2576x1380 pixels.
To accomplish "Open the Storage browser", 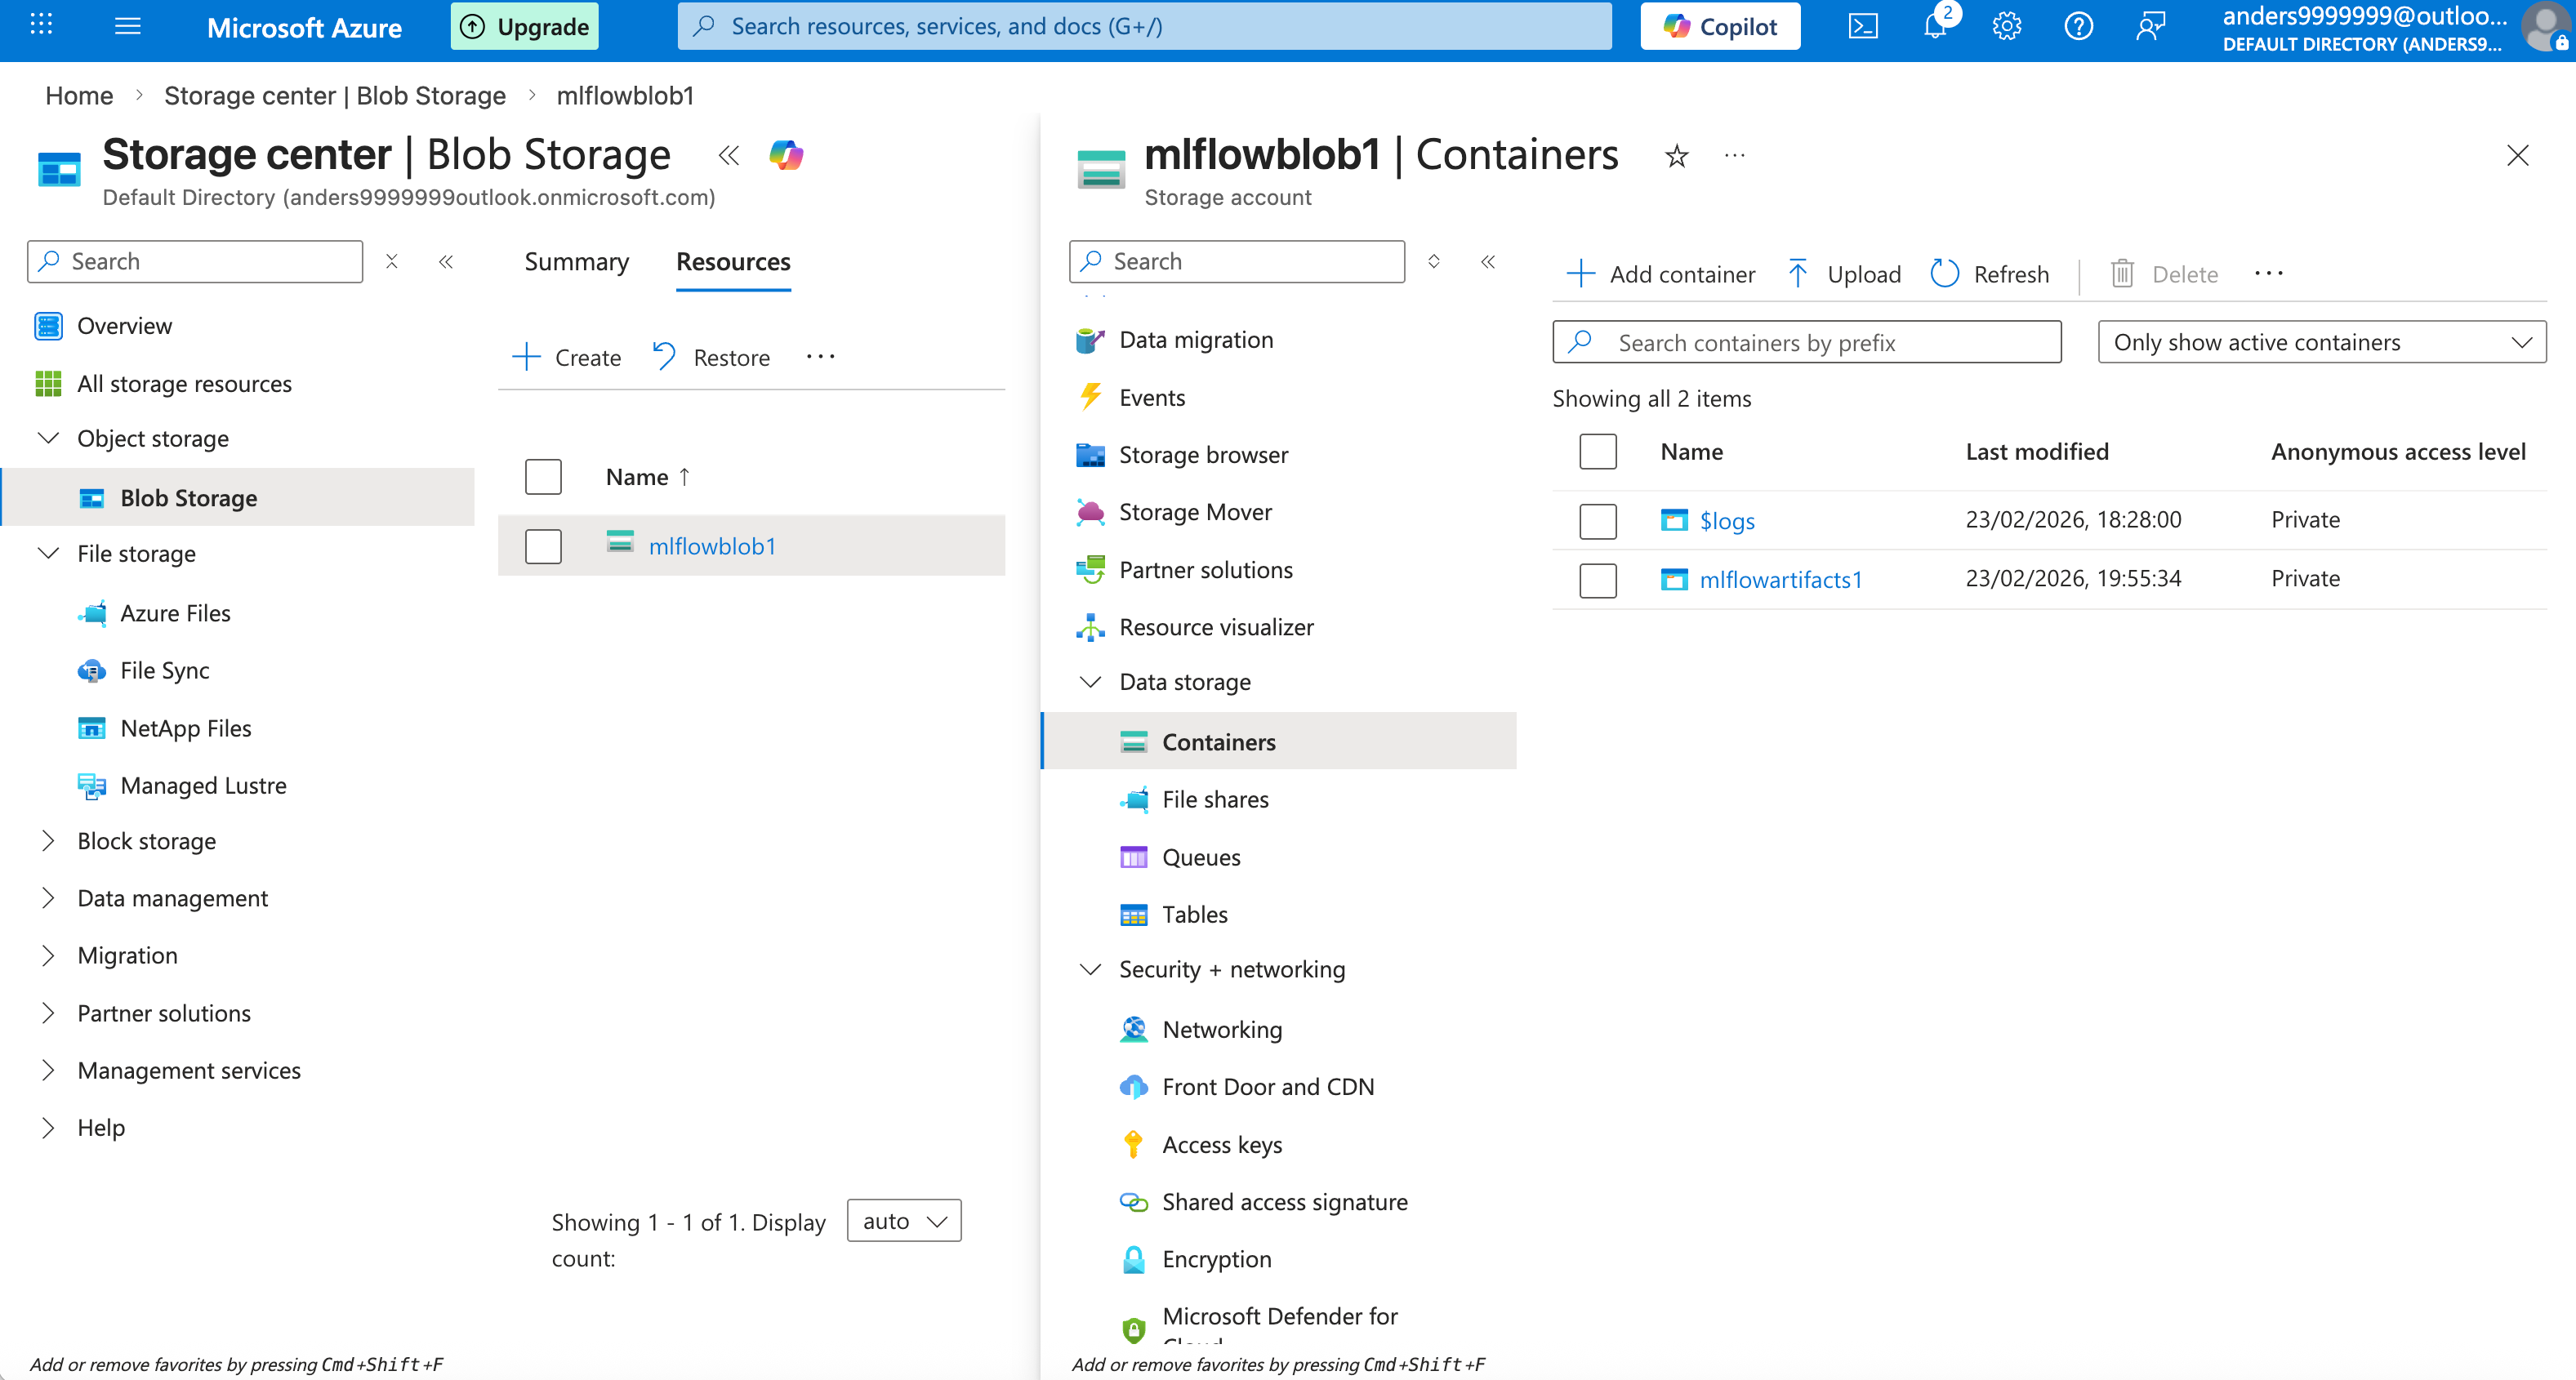I will pyautogui.click(x=1203, y=454).
